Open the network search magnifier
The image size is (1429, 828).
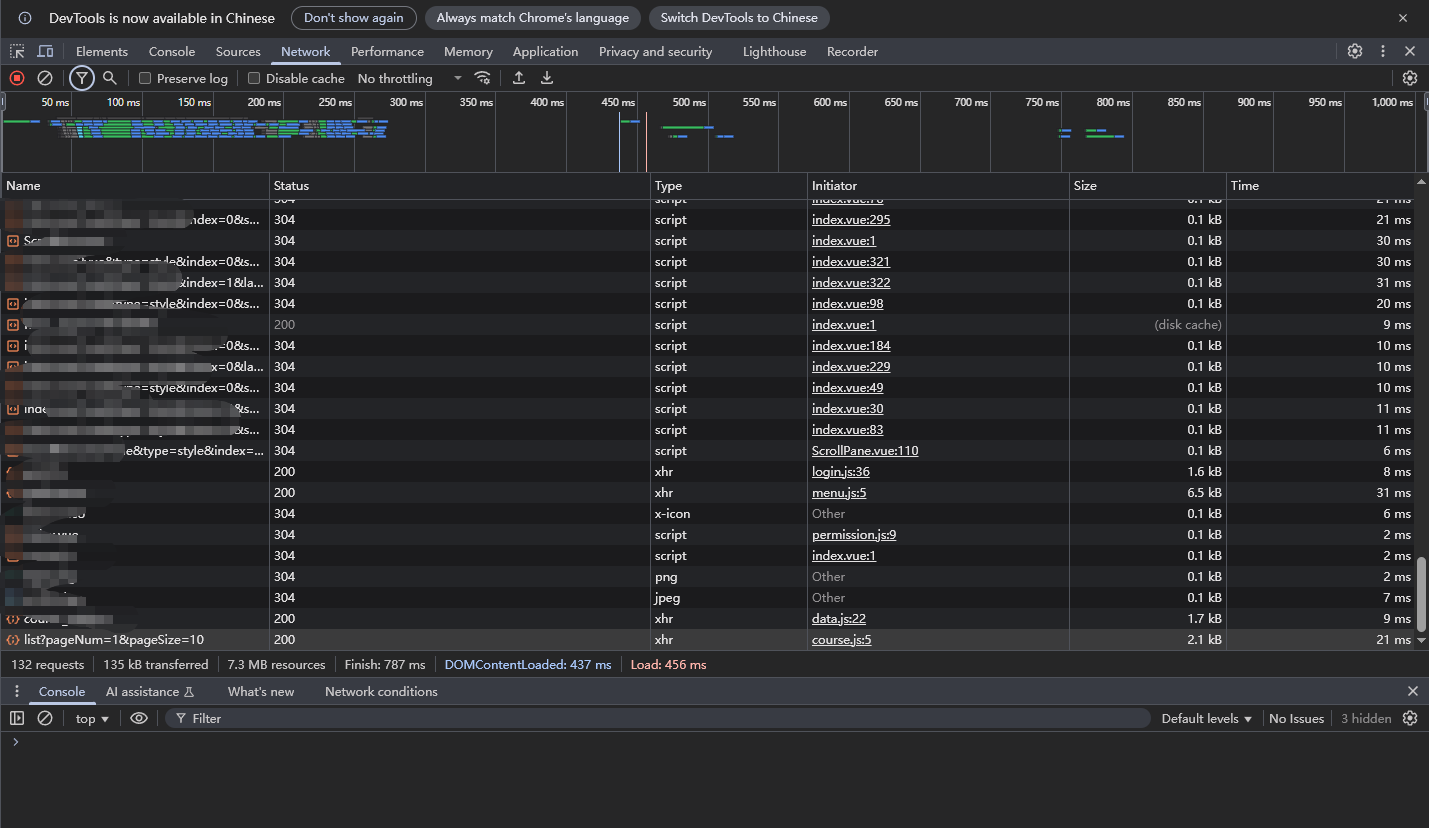point(110,78)
